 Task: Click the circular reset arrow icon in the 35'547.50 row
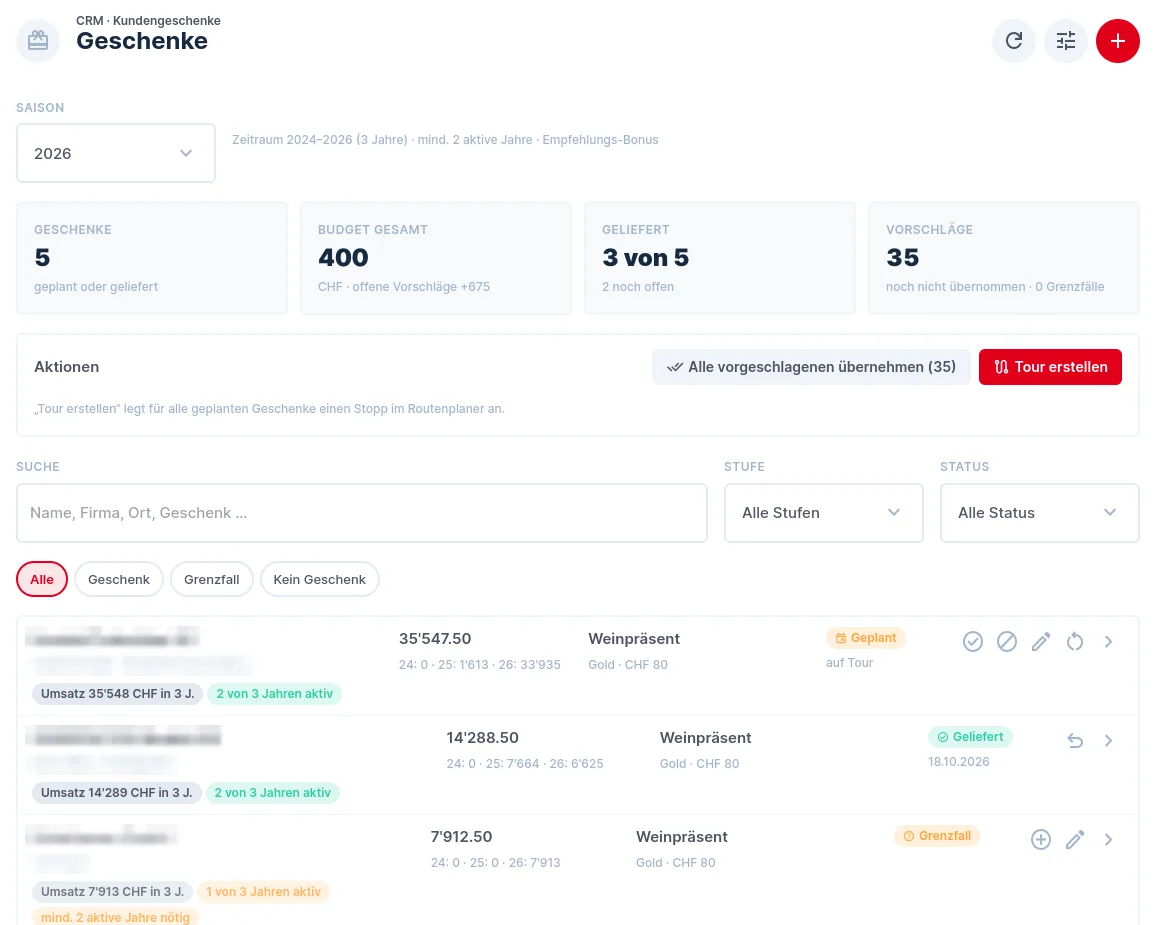click(x=1075, y=641)
